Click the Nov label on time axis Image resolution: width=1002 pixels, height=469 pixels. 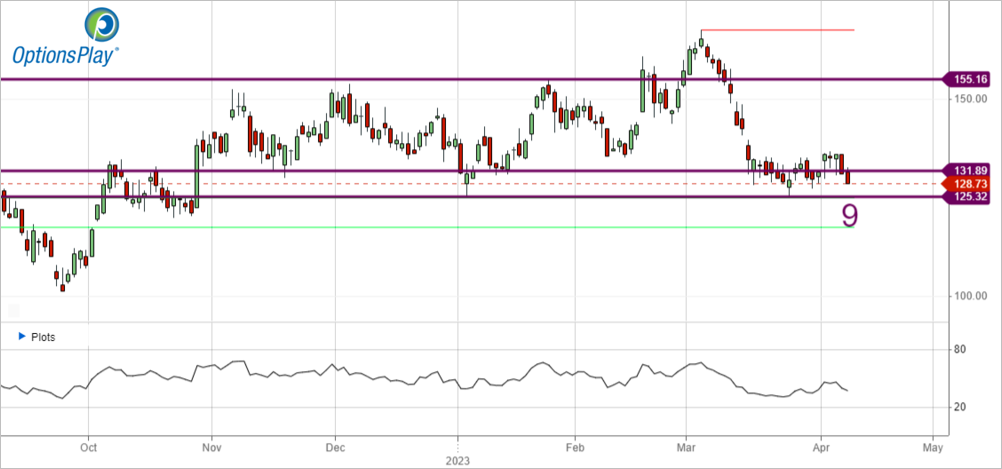(210, 448)
